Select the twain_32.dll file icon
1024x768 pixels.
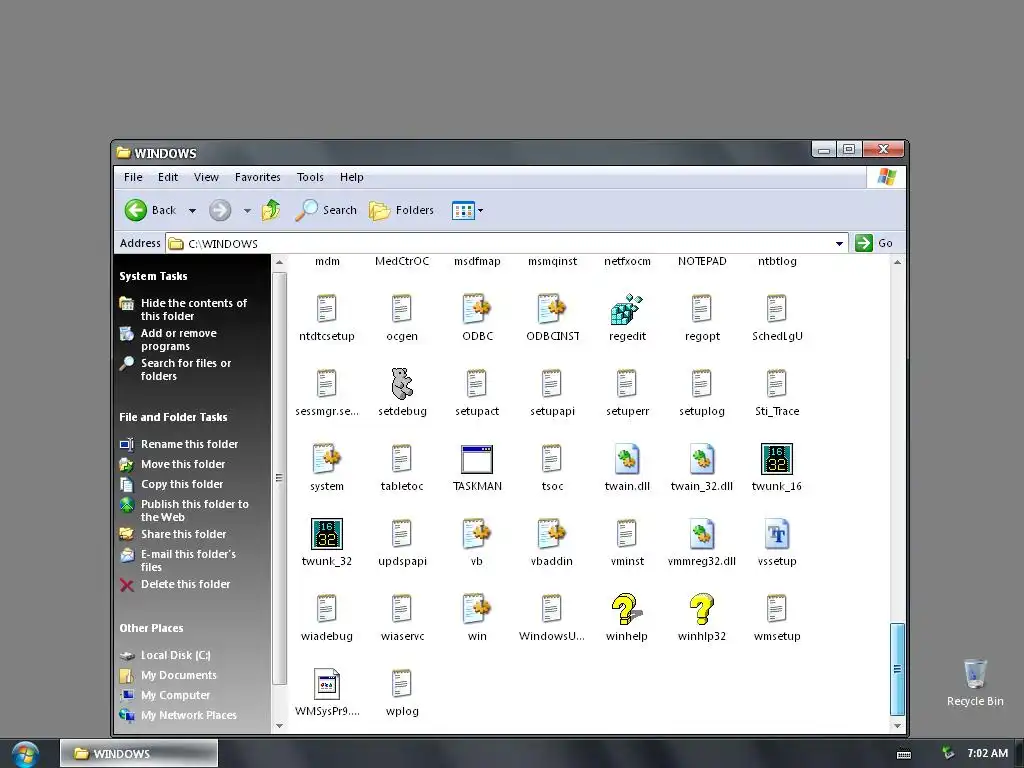(x=701, y=458)
